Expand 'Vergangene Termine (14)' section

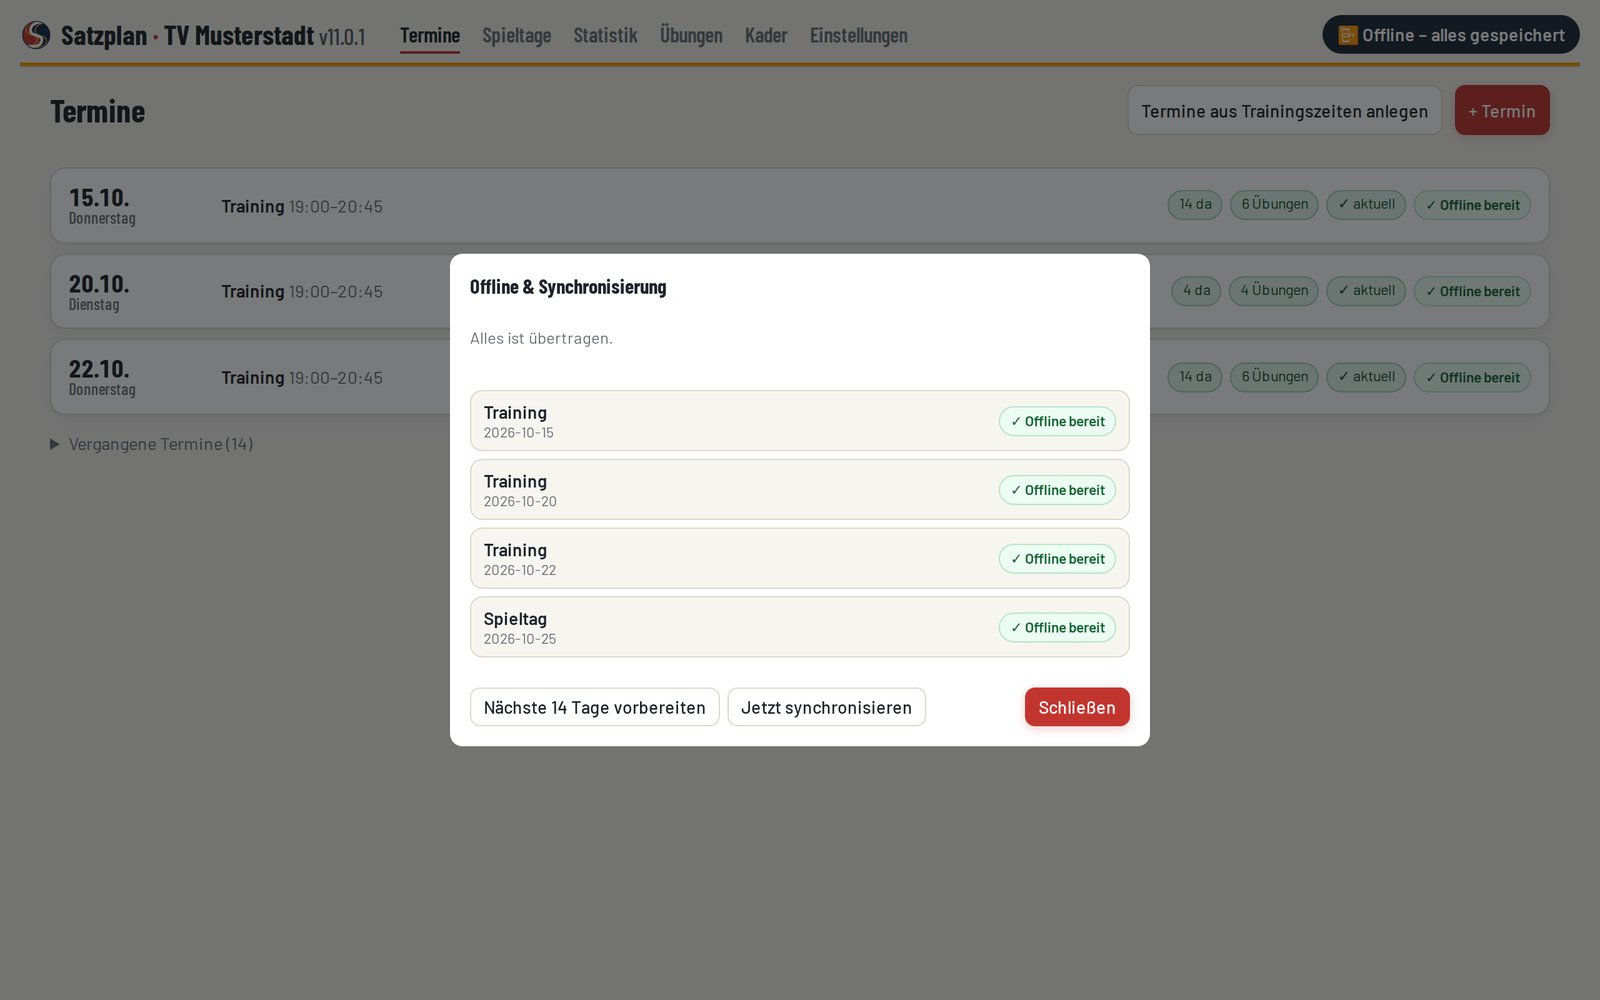[152, 444]
